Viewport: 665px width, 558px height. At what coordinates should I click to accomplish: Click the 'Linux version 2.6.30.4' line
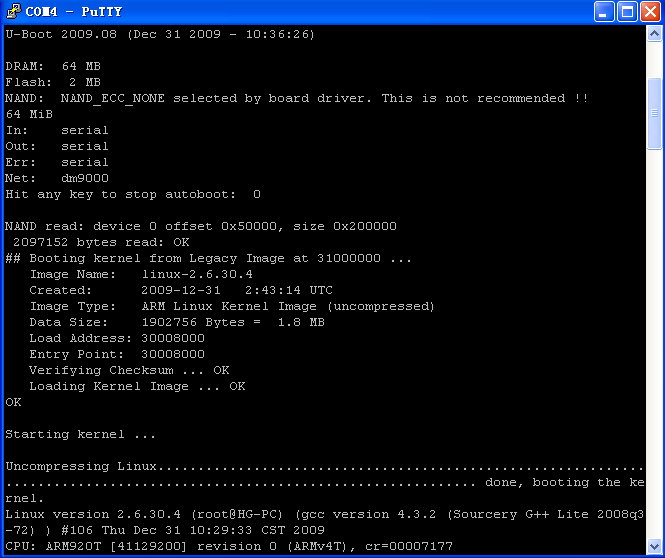(325, 514)
